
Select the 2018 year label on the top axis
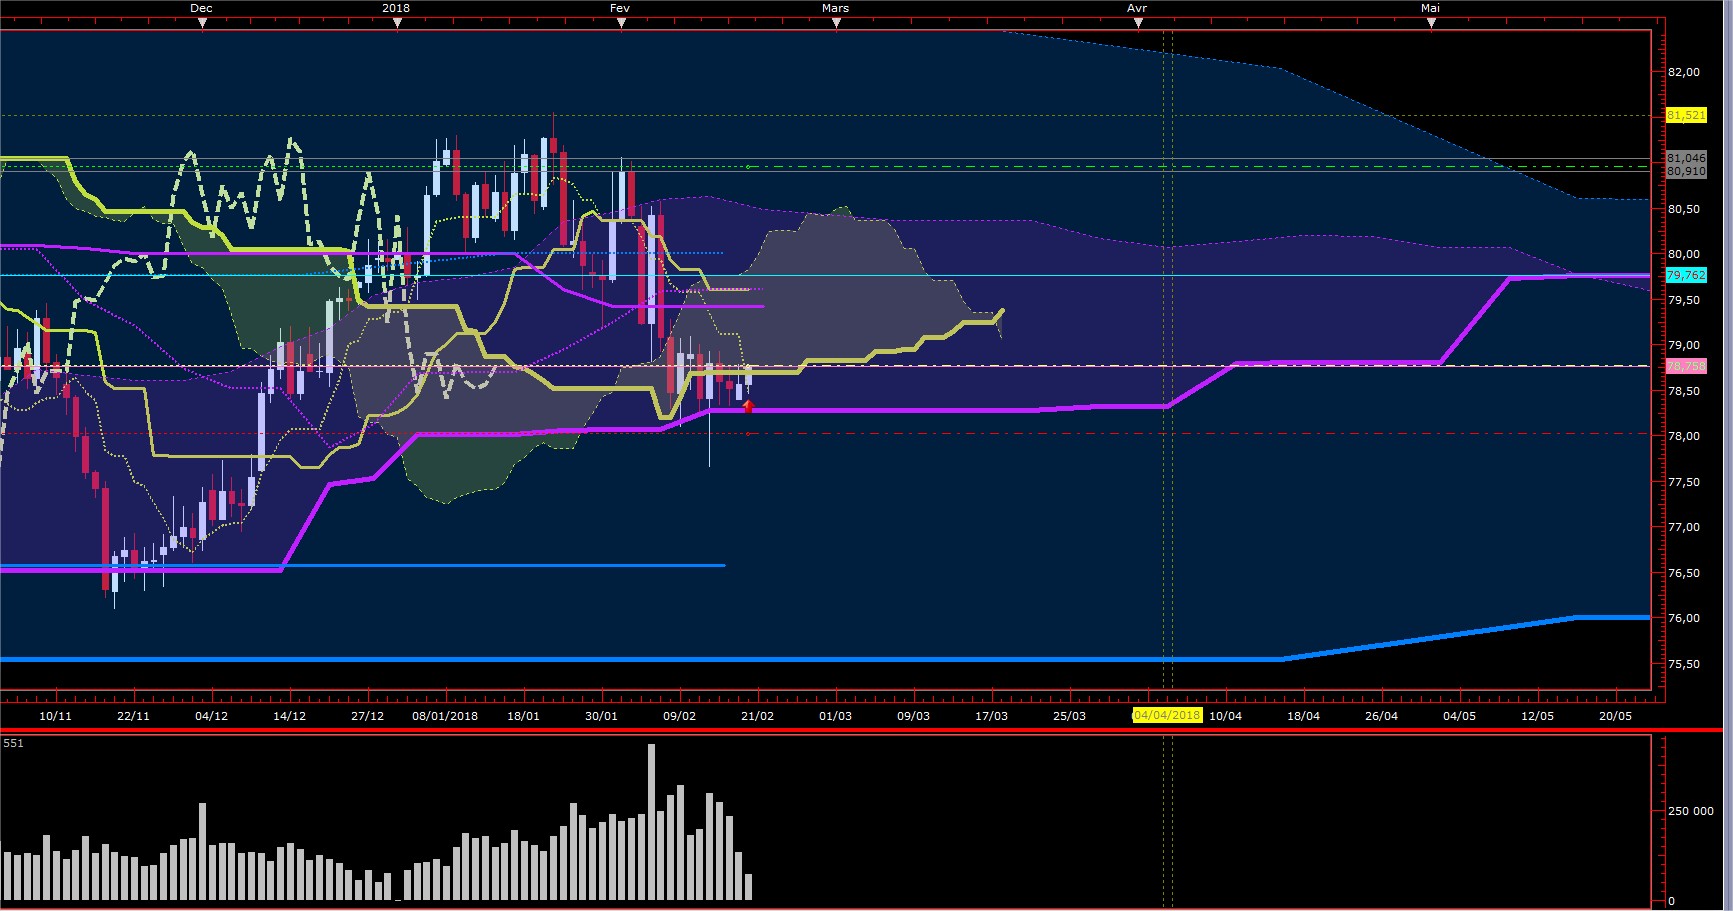coord(396,8)
